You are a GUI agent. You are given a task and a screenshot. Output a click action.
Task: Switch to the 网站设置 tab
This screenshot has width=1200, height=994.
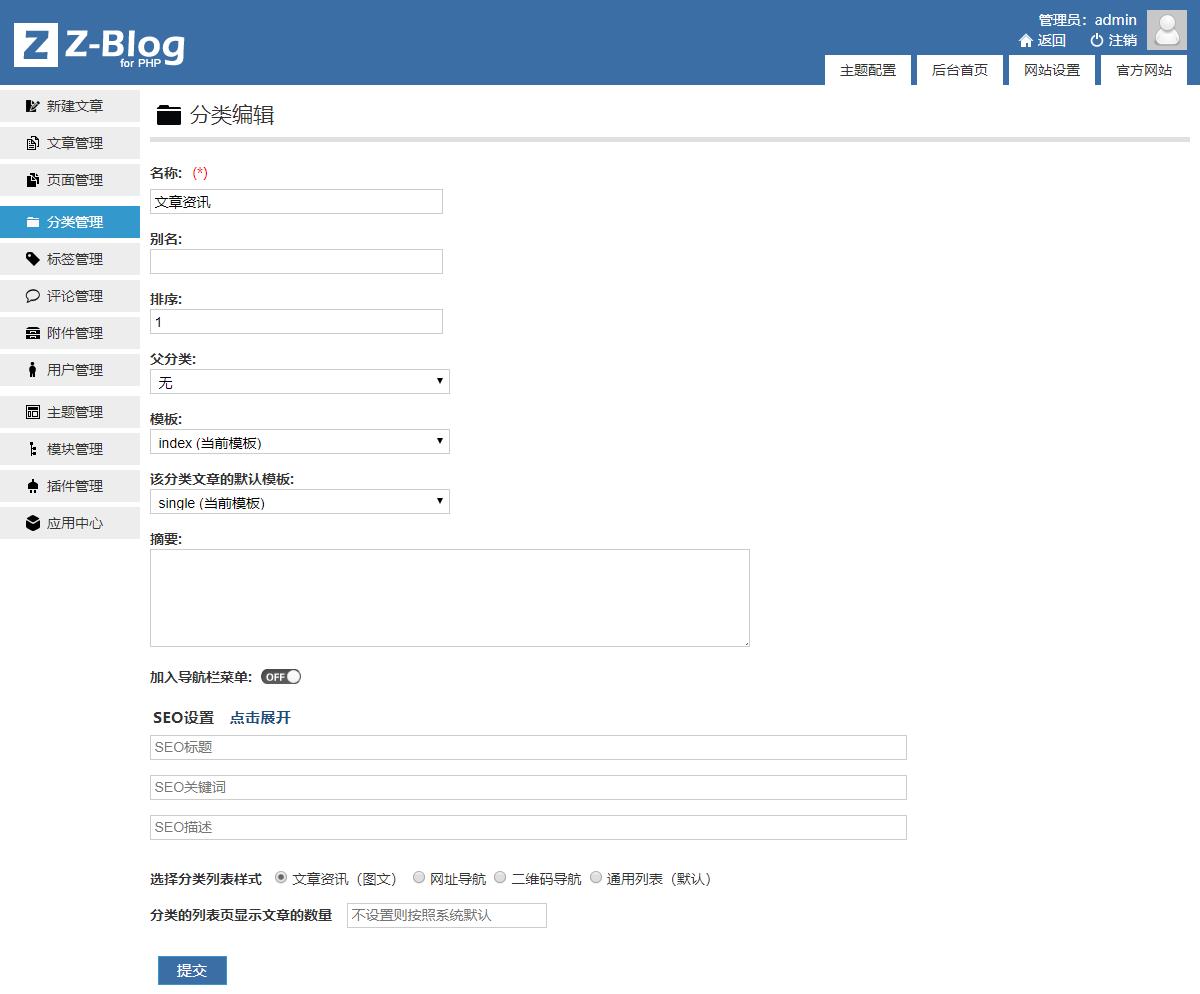[1051, 70]
